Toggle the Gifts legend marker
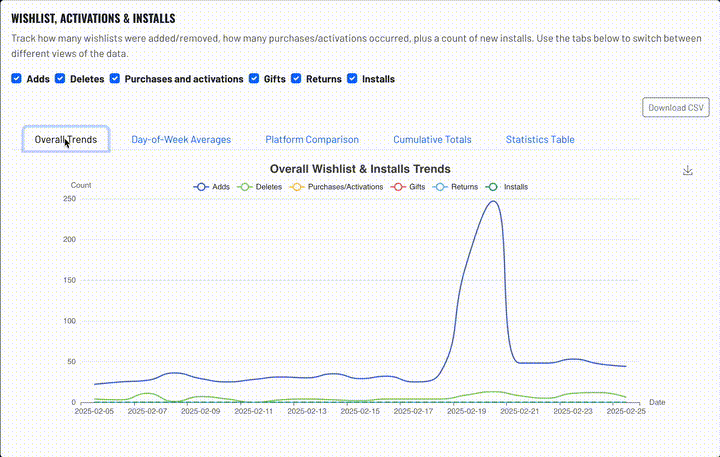Image resolution: width=720 pixels, height=457 pixels. [399, 187]
